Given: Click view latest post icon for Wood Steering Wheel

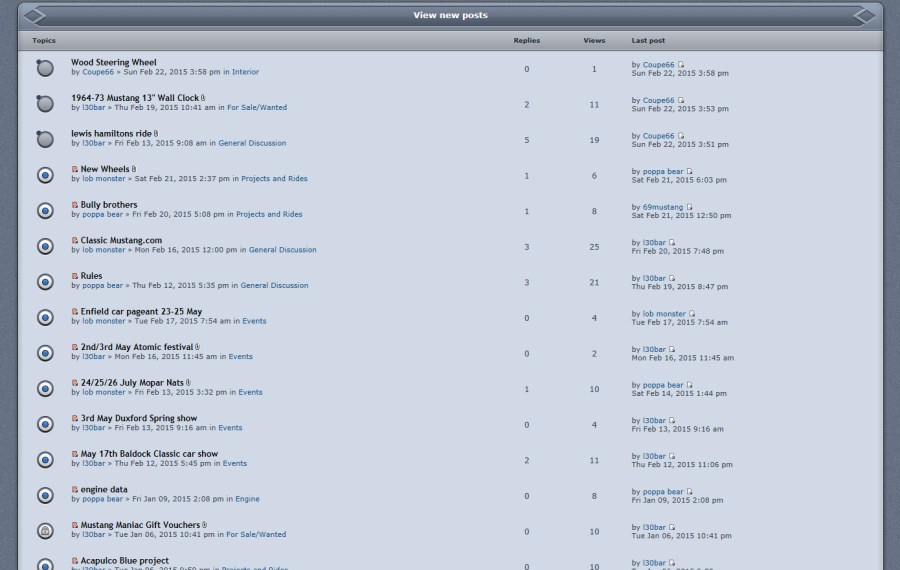Looking at the screenshot, I should (x=681, y=65).
